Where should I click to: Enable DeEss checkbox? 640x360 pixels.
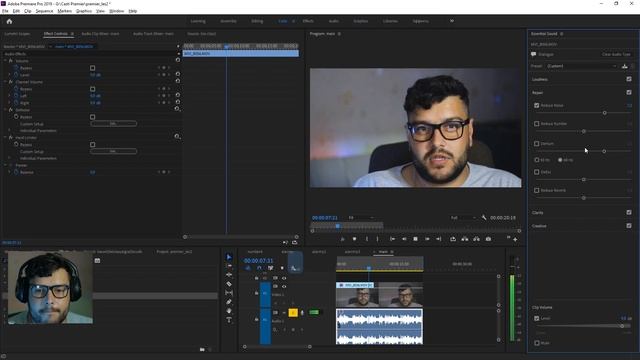(x=537, y=172)
